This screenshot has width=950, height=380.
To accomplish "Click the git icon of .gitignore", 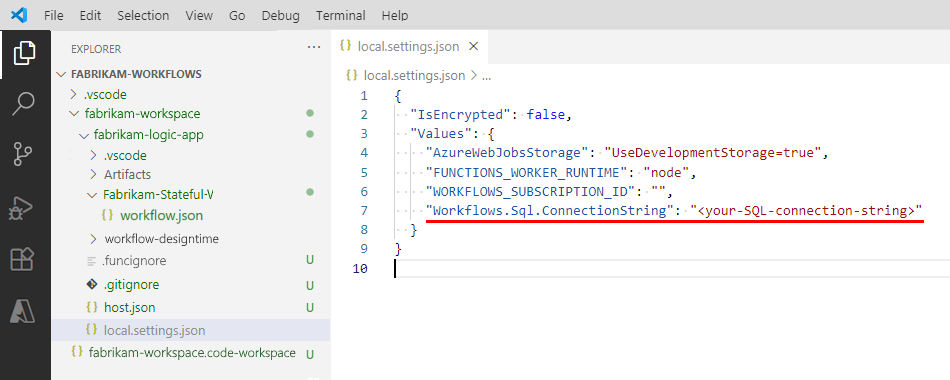I will [91, 284].
